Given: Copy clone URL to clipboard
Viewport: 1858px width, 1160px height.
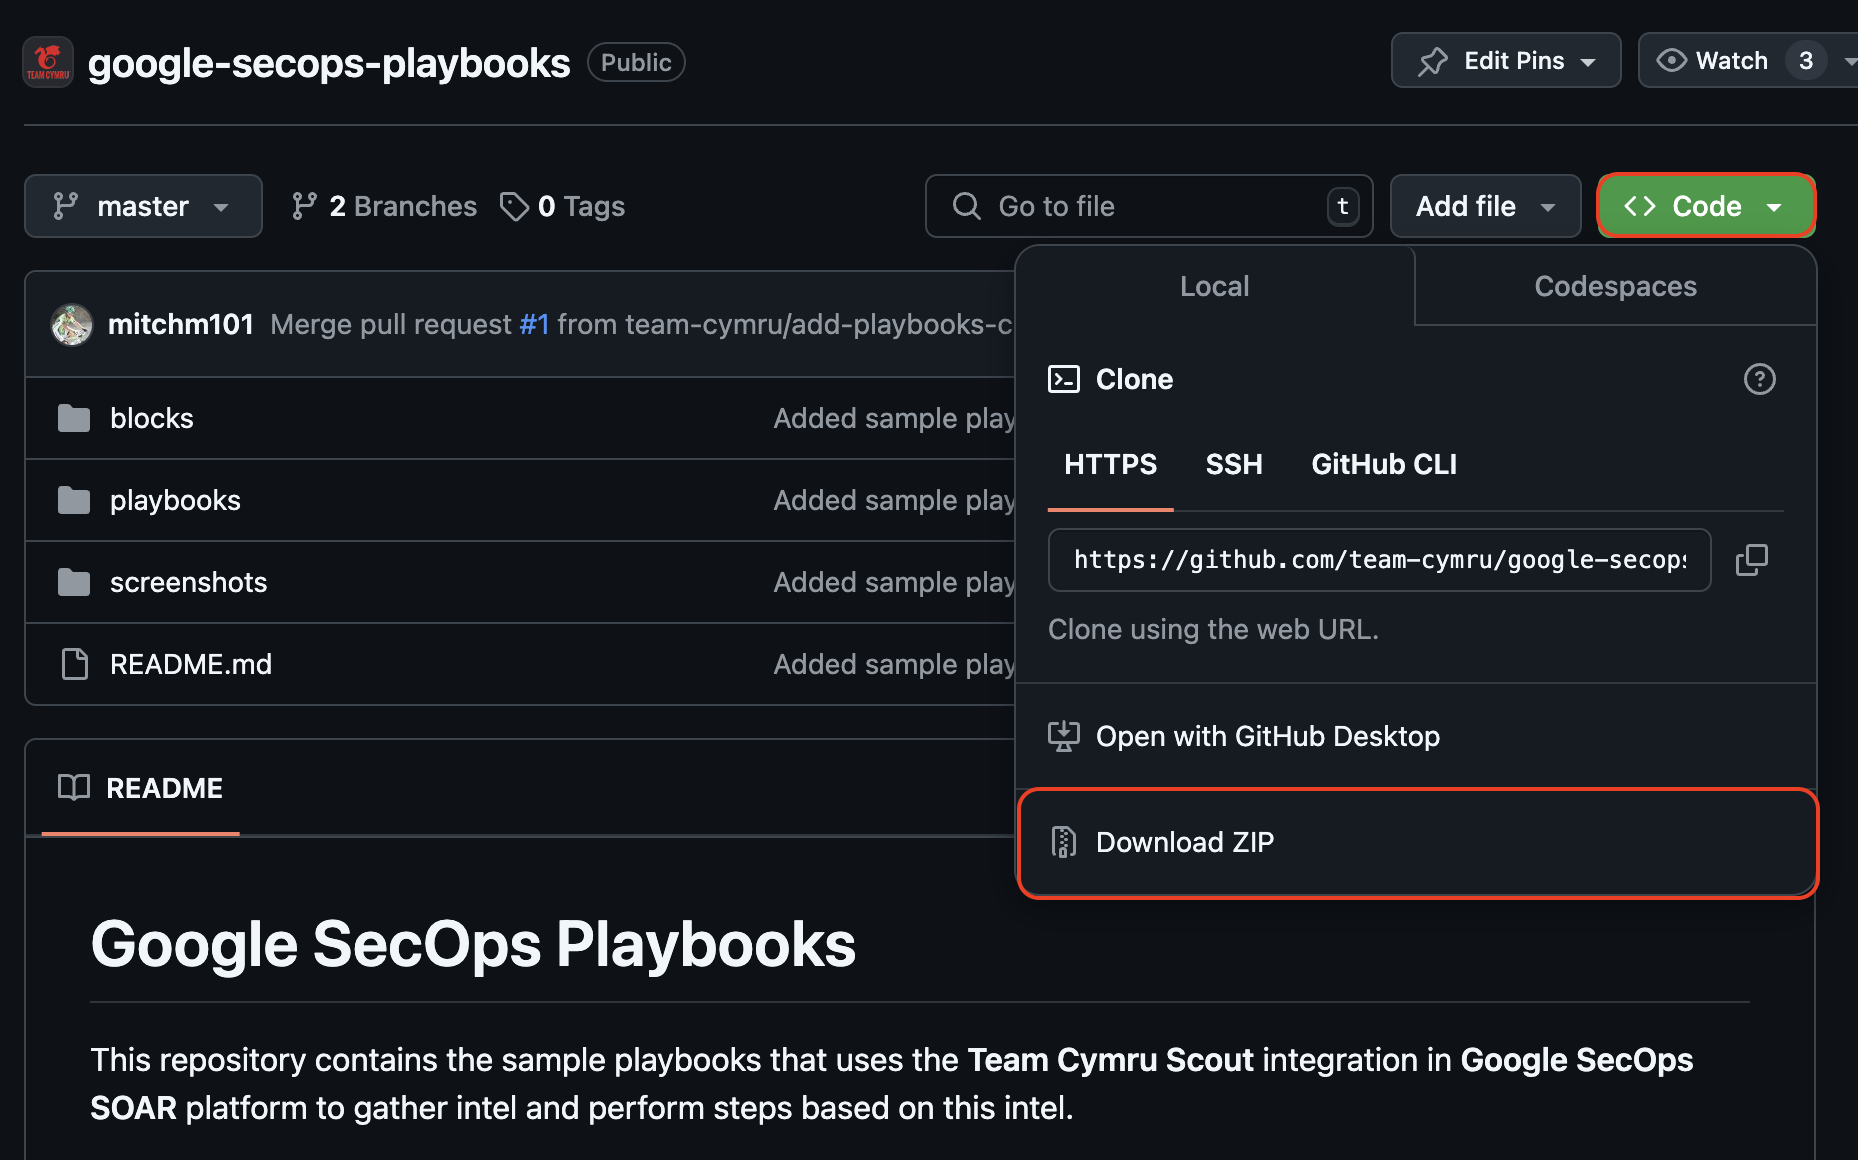Looking at the screenshot, I should tap(1751, 560).
